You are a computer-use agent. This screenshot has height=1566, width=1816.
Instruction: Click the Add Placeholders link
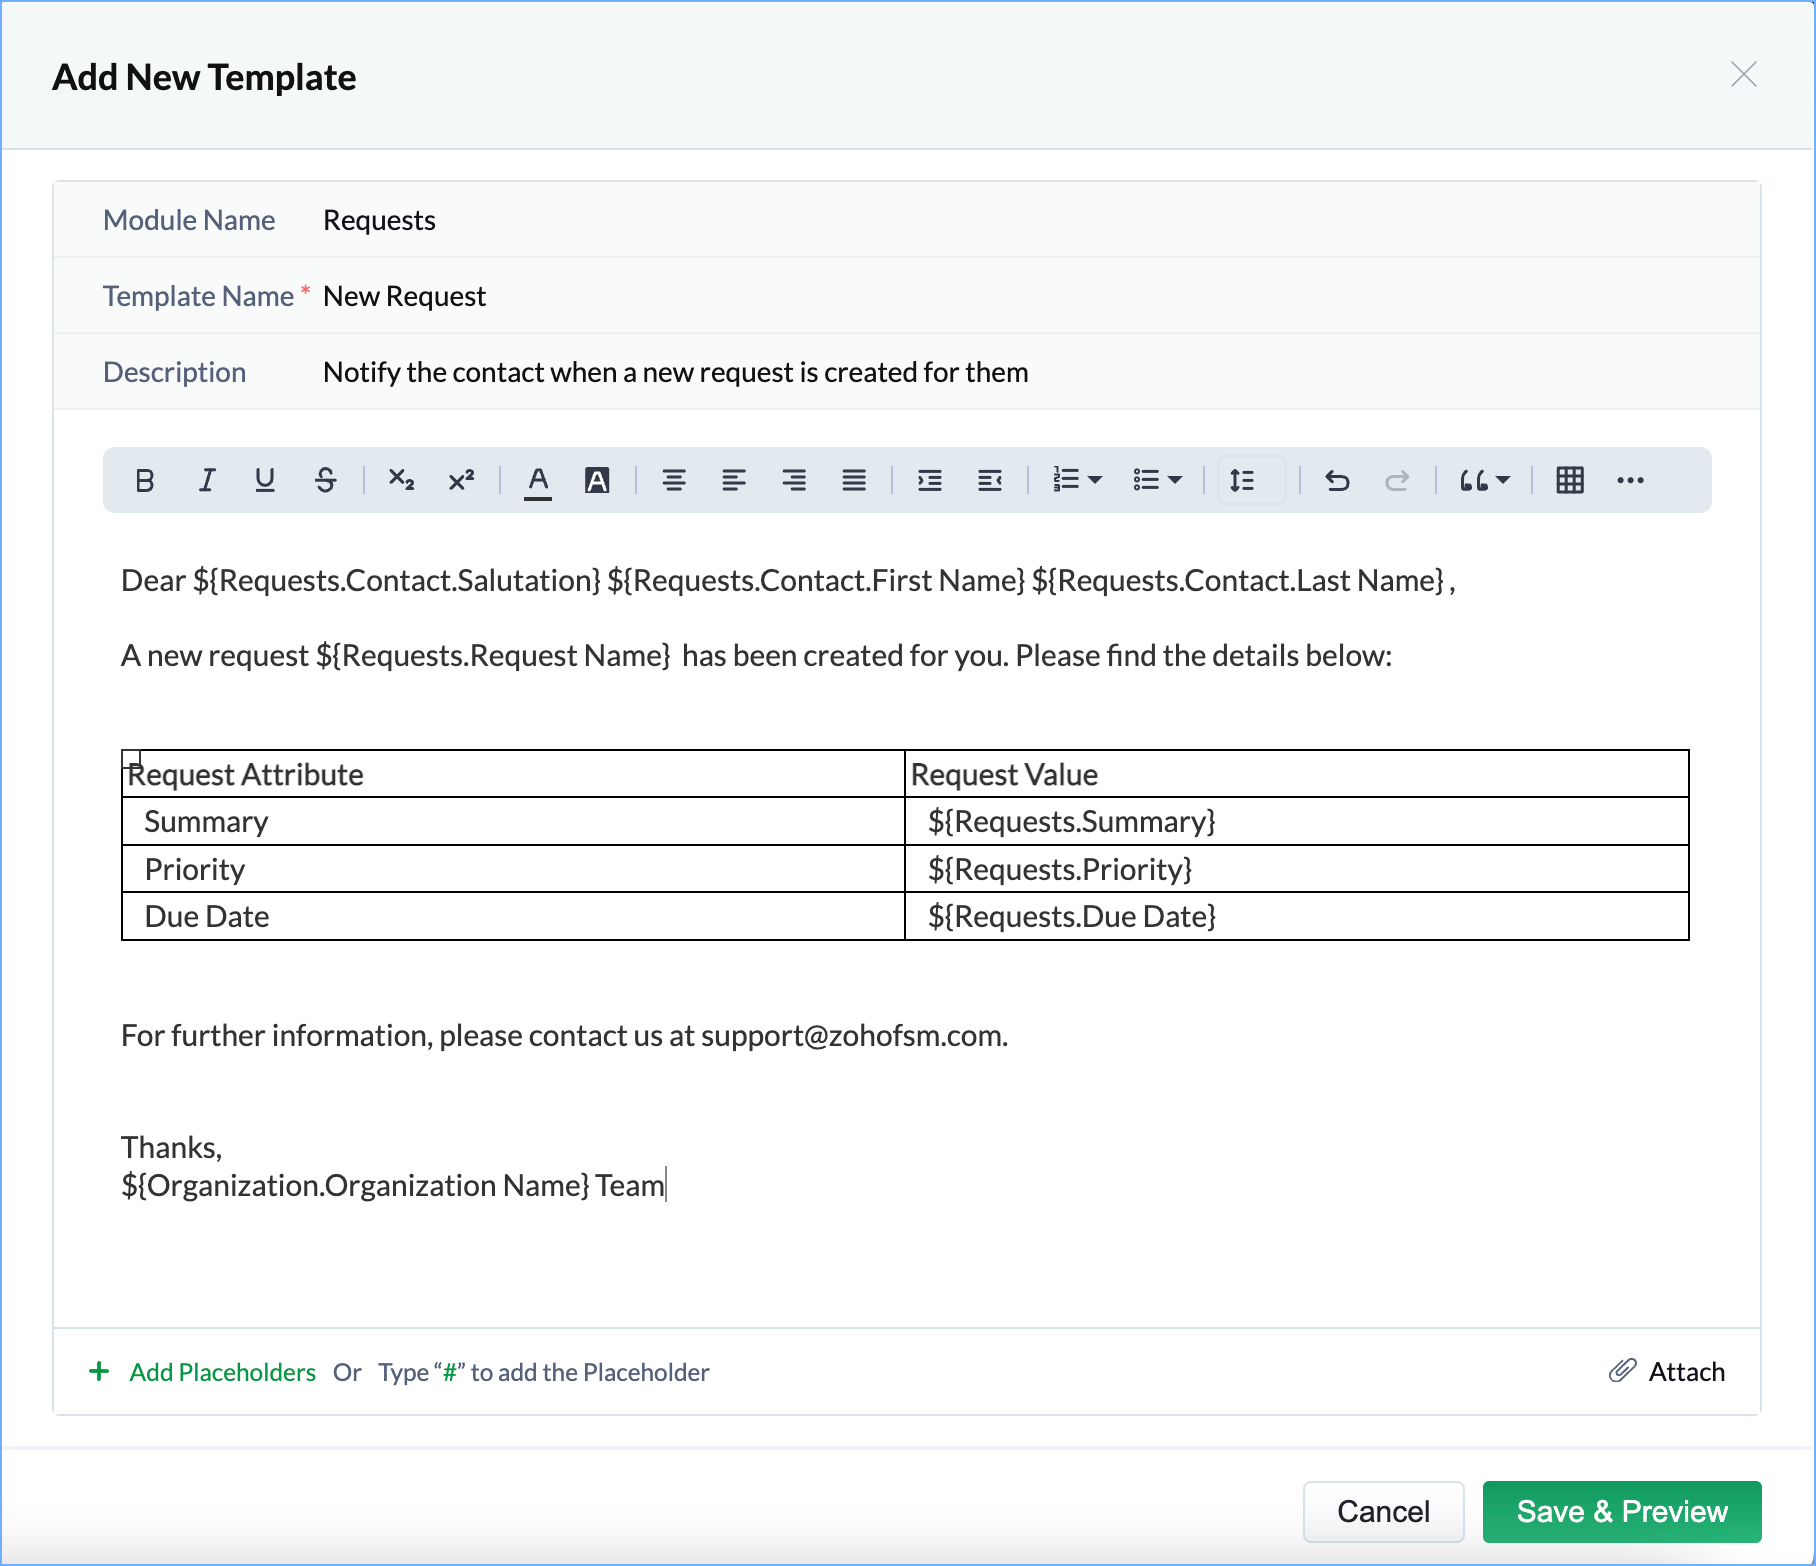click(x=222, y=1372)
